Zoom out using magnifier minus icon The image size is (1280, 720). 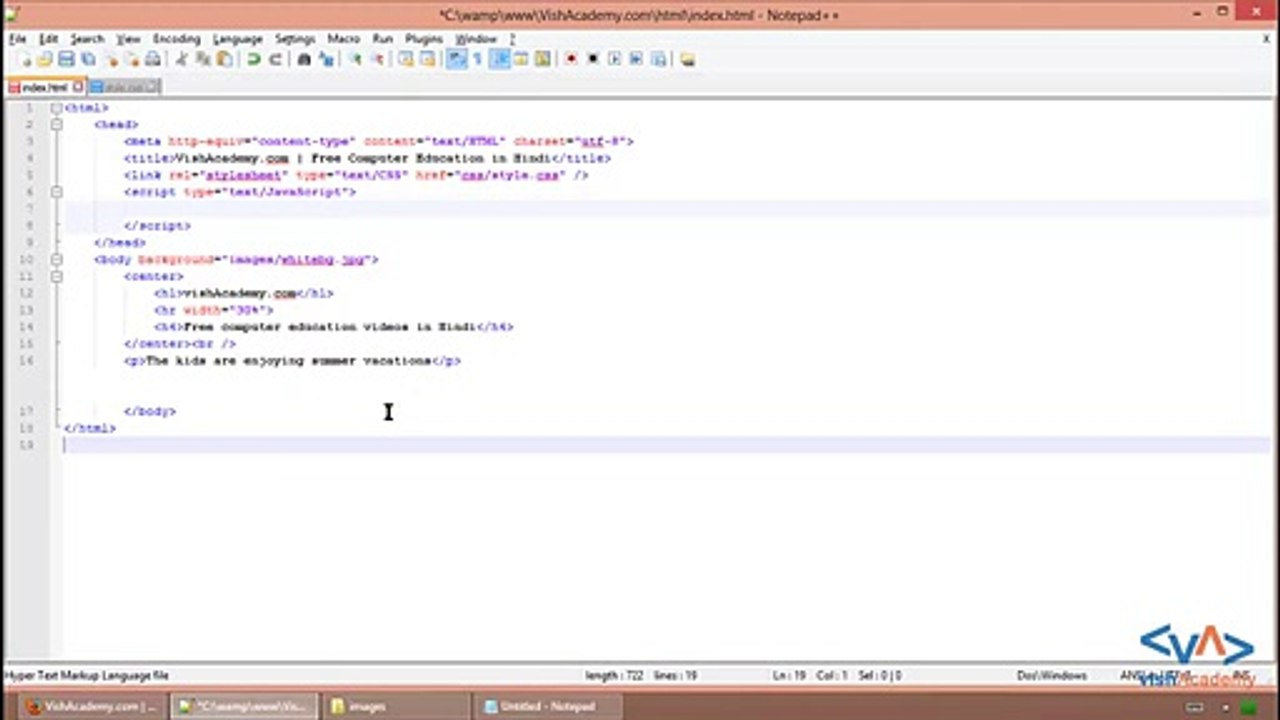coord(377,59)
